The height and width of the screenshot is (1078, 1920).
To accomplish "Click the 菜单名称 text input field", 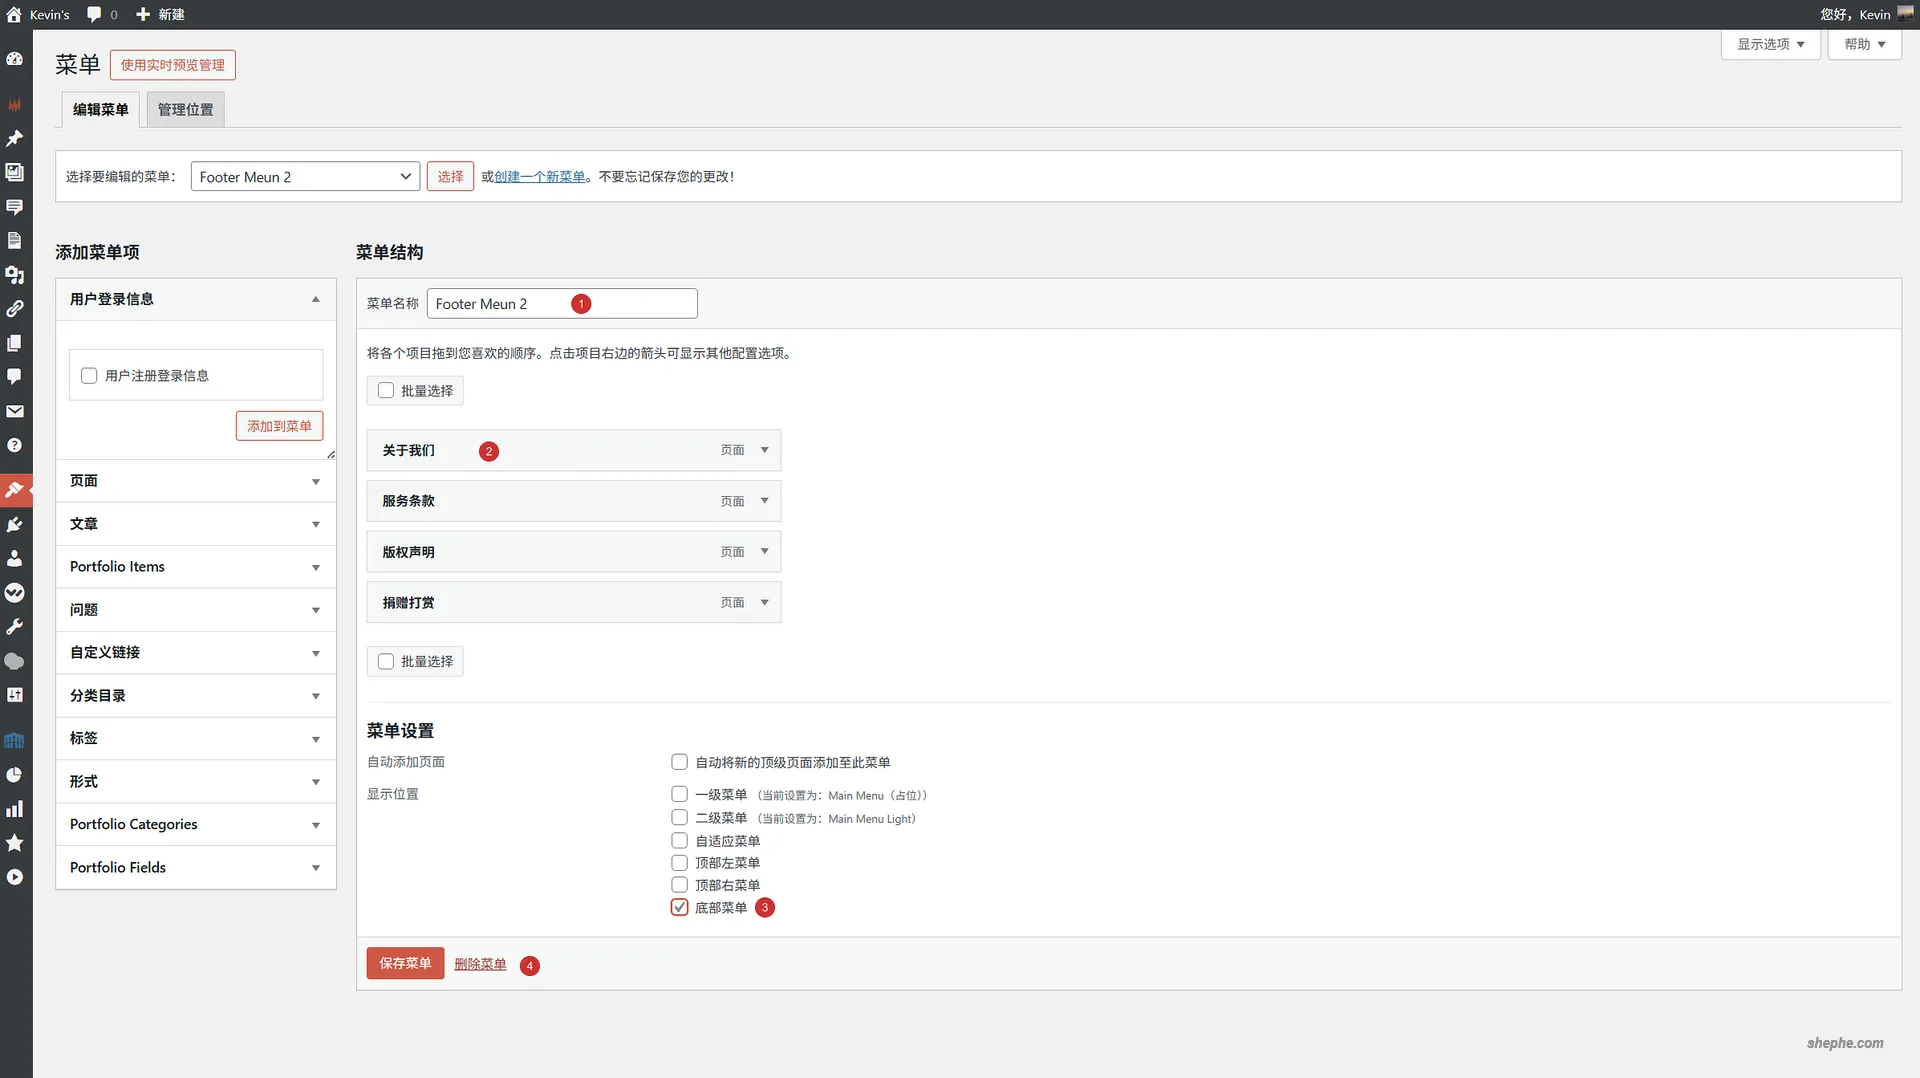I will 561,304.
